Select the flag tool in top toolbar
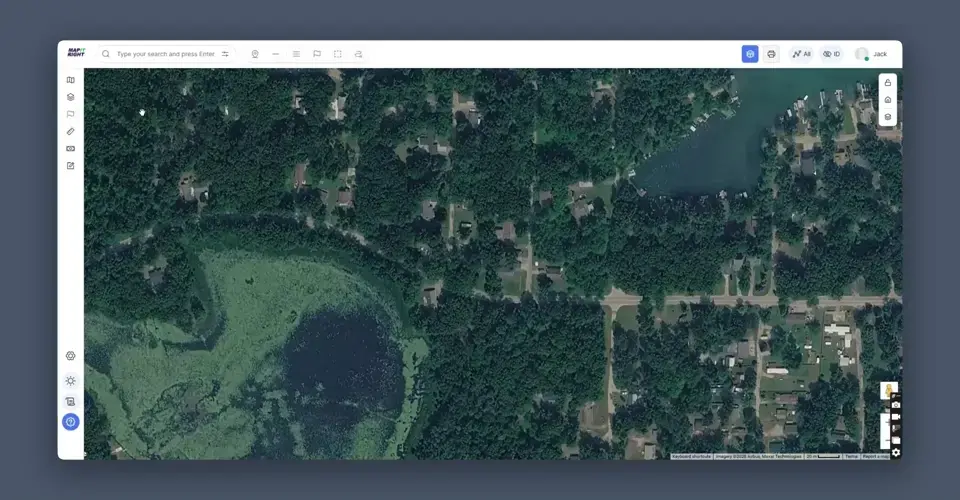 [x=317, y=54]
